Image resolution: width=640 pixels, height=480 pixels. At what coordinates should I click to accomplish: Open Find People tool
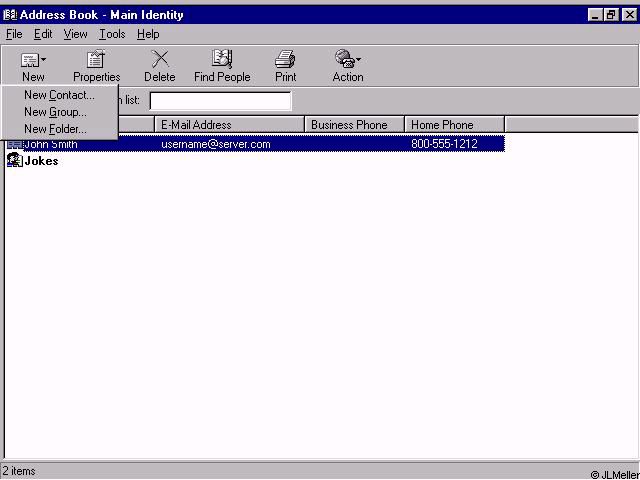point(222,61)
